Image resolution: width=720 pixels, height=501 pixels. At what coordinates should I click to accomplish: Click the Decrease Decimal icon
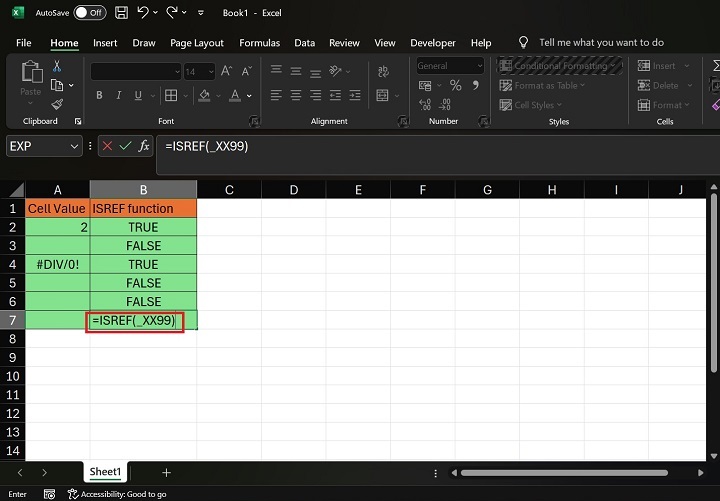(444, 105)
